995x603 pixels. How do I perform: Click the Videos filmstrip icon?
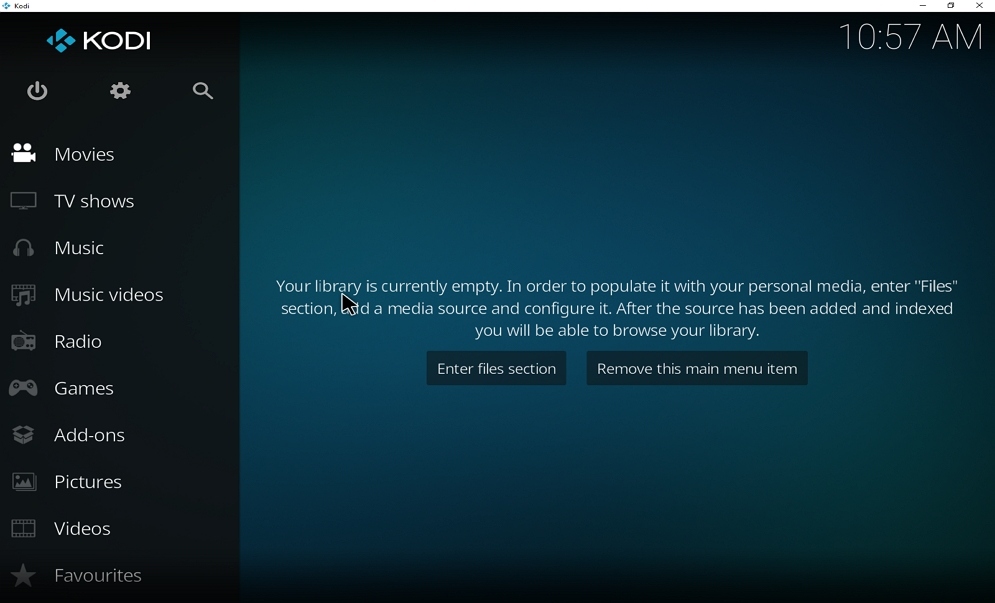(23, 528)
